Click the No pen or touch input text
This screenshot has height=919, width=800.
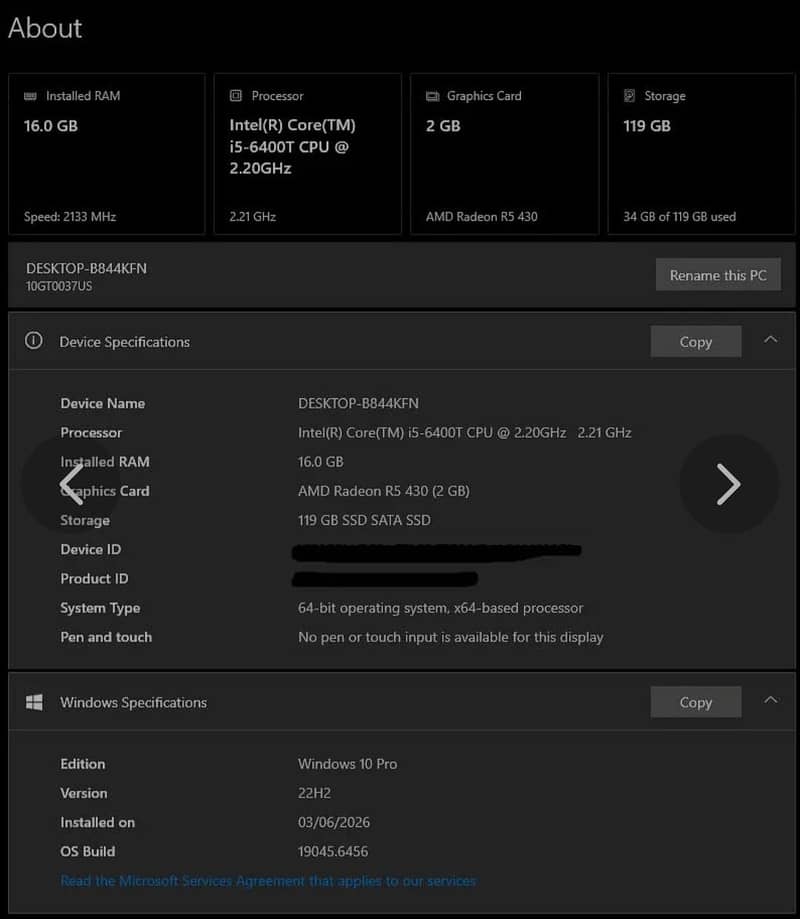click(450, 637)
